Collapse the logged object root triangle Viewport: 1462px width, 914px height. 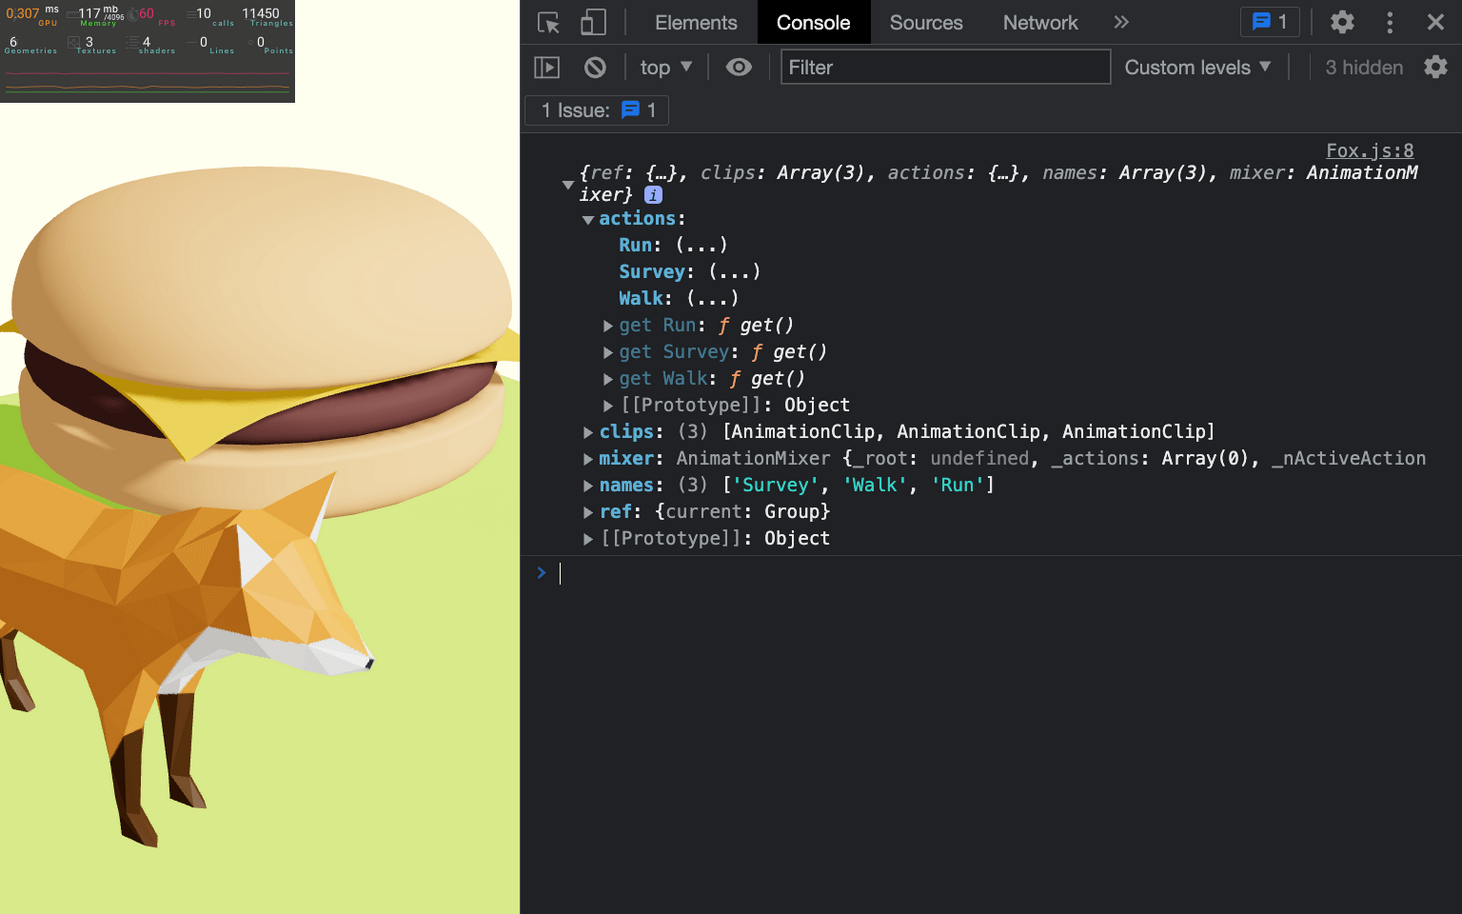point(567,184)
